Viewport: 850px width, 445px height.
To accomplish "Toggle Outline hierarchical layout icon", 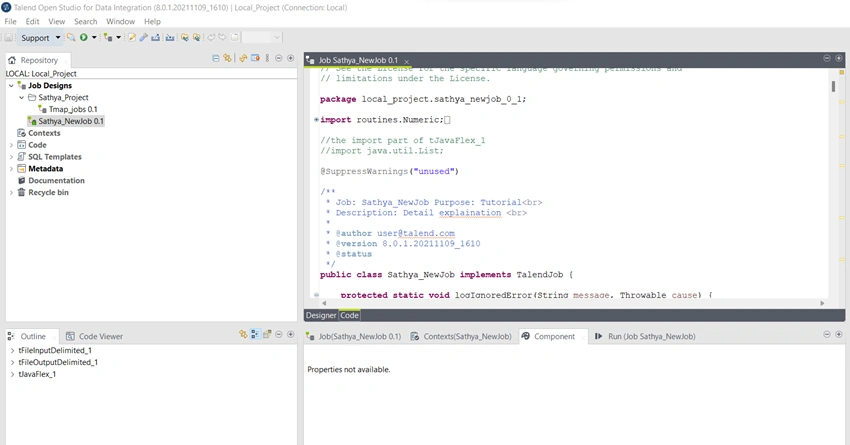I will pos(255,334).
